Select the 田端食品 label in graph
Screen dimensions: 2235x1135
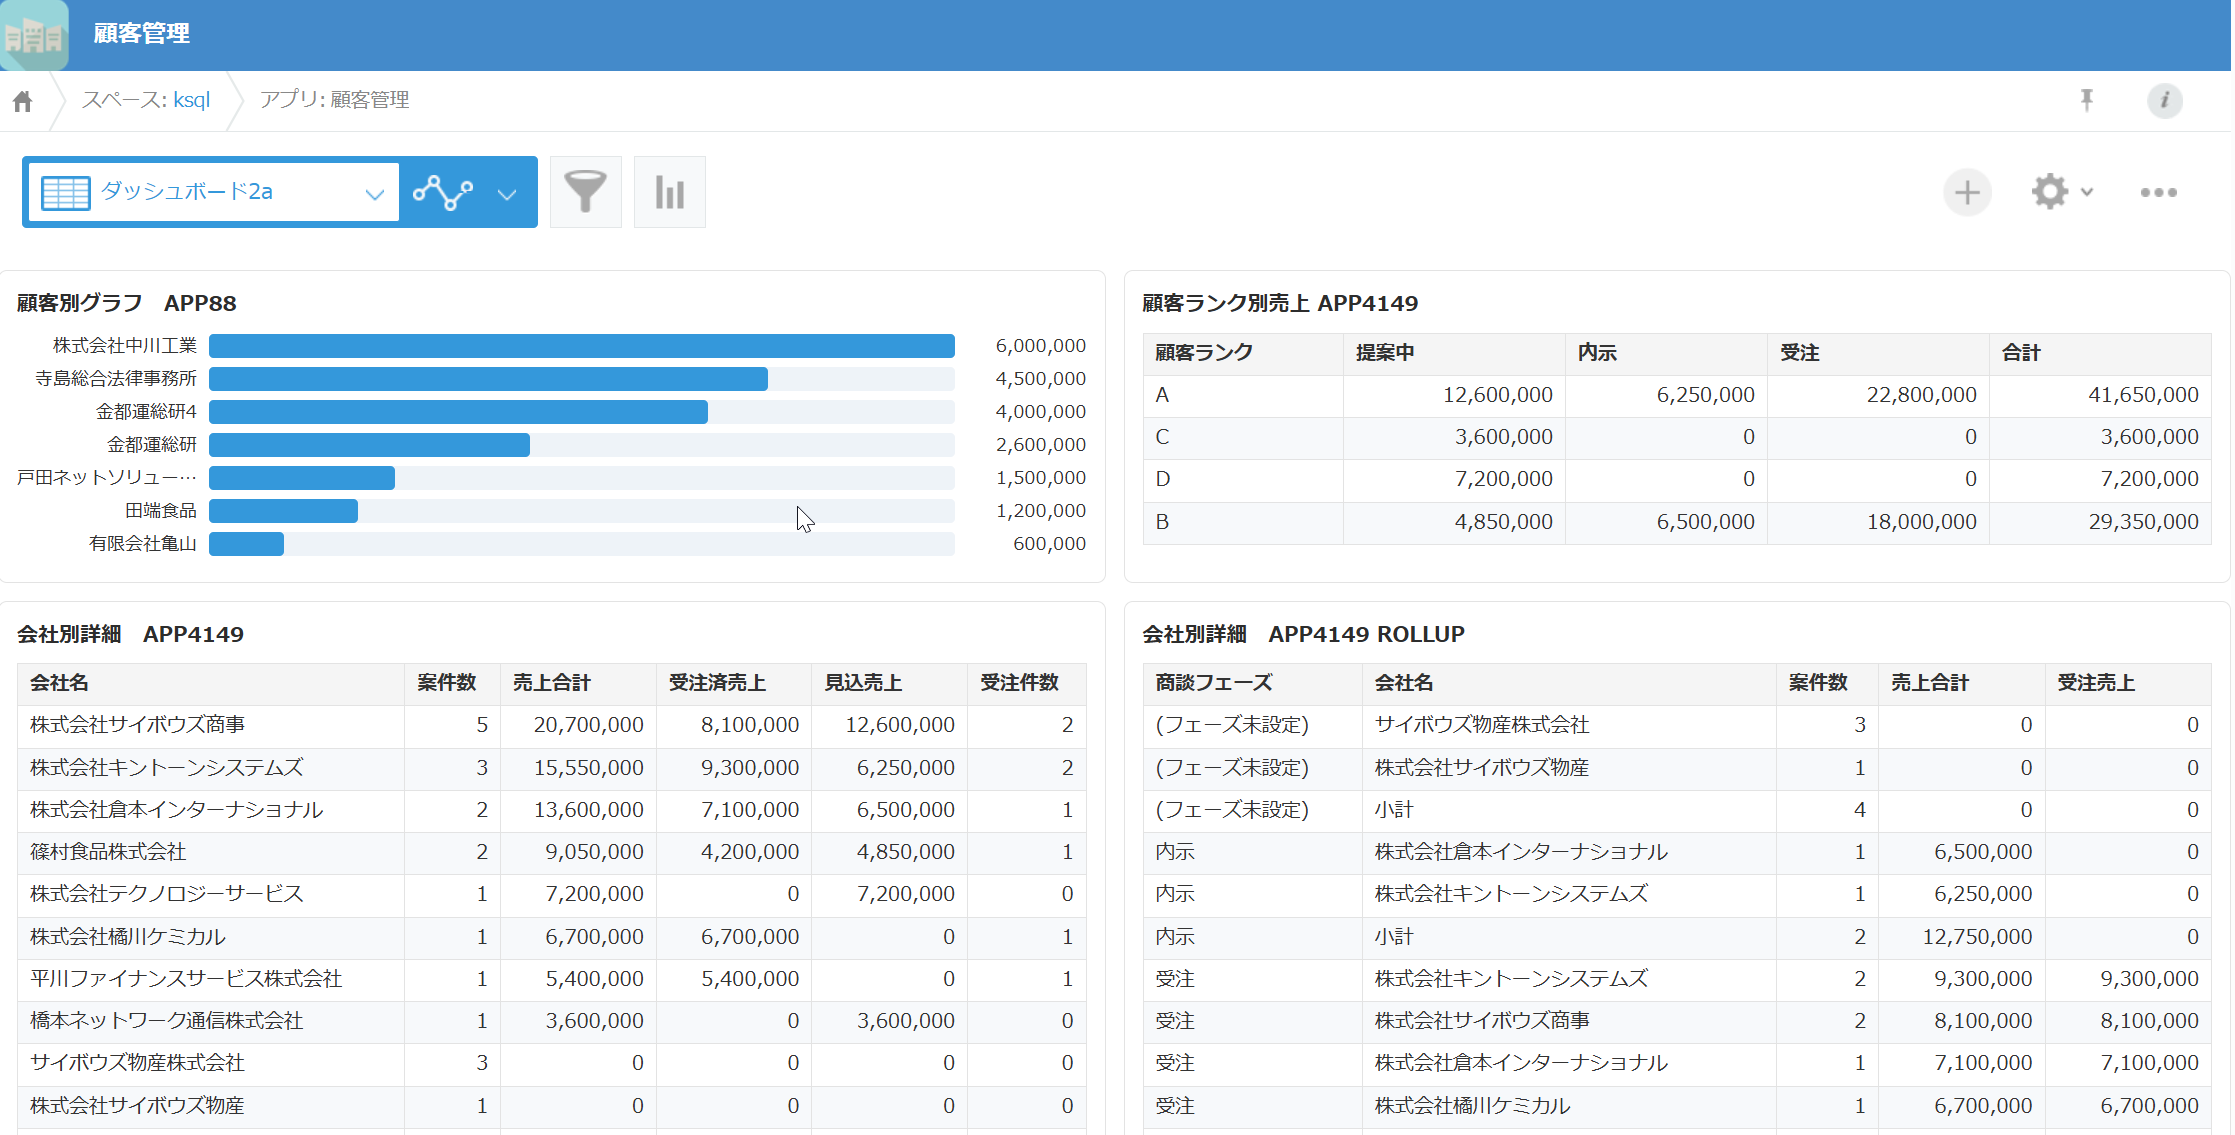160,511
